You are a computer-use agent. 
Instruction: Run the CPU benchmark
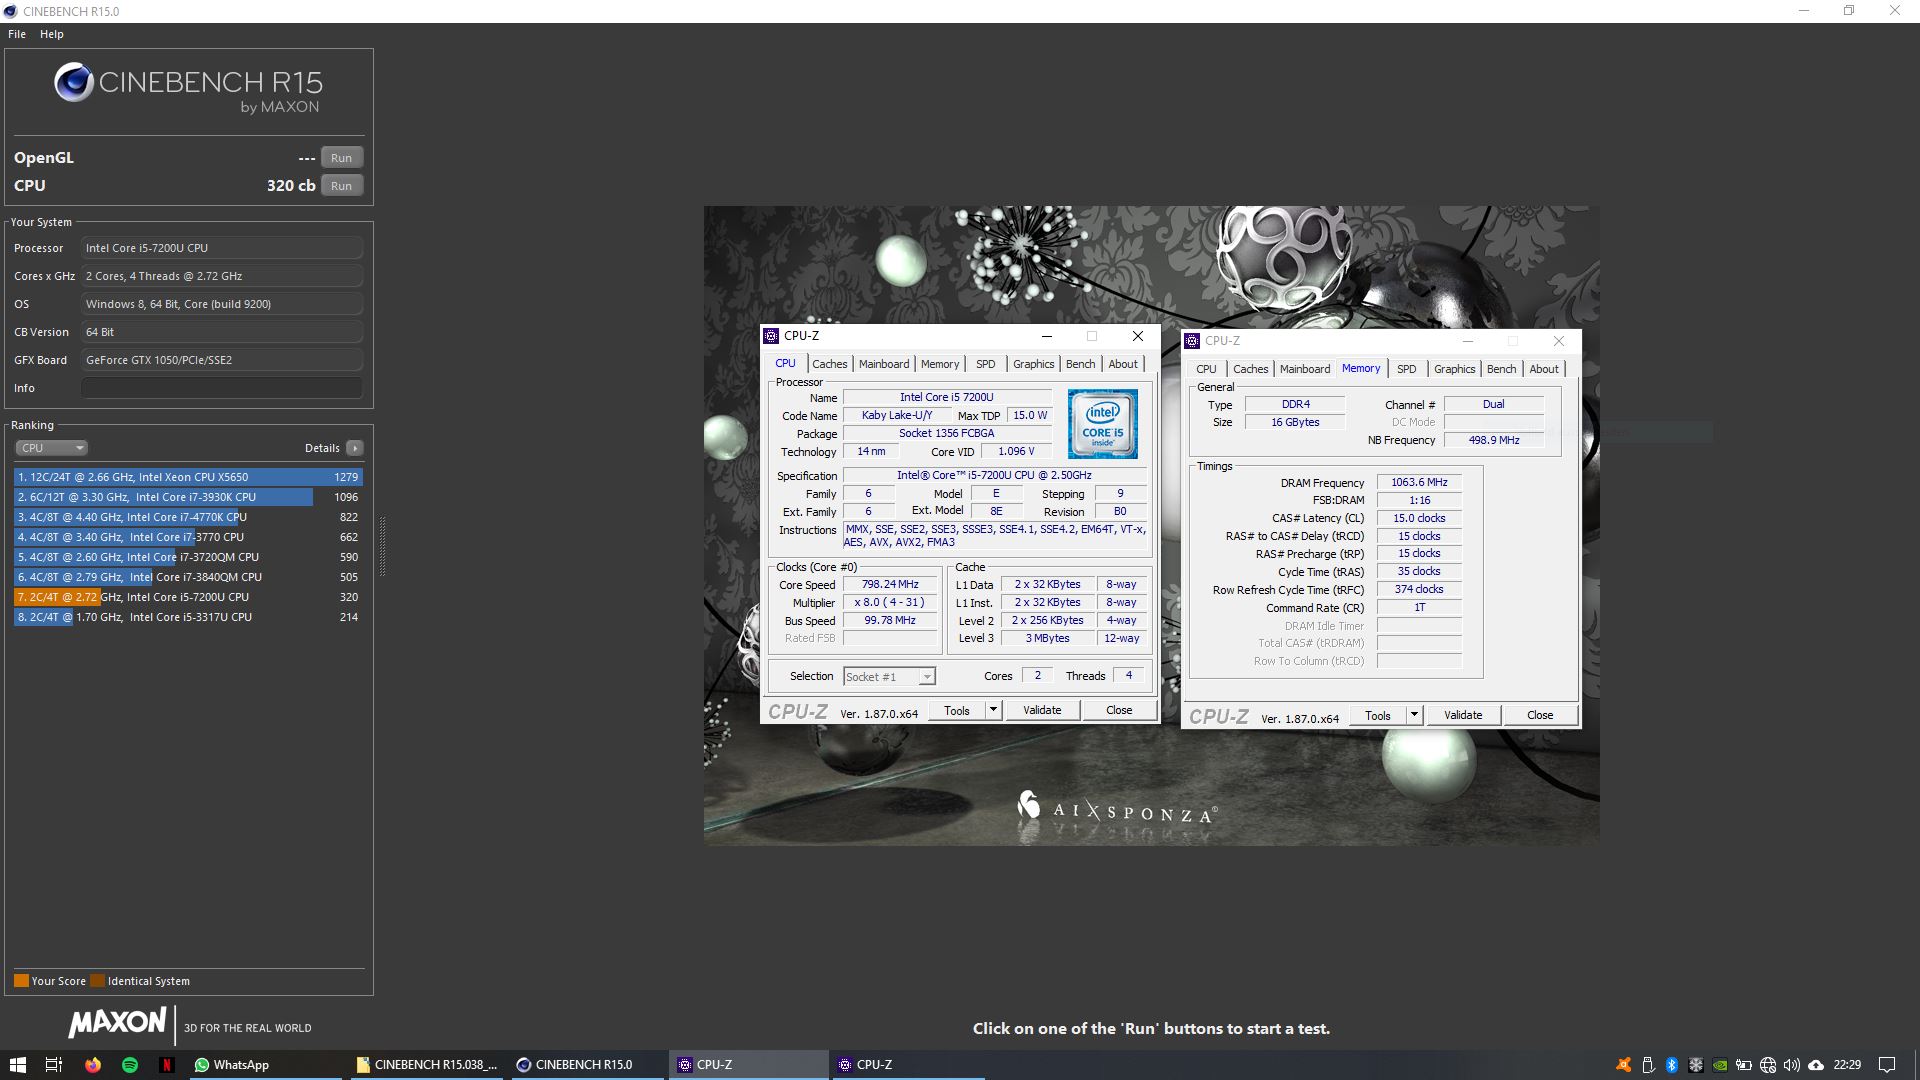point(341,186)
